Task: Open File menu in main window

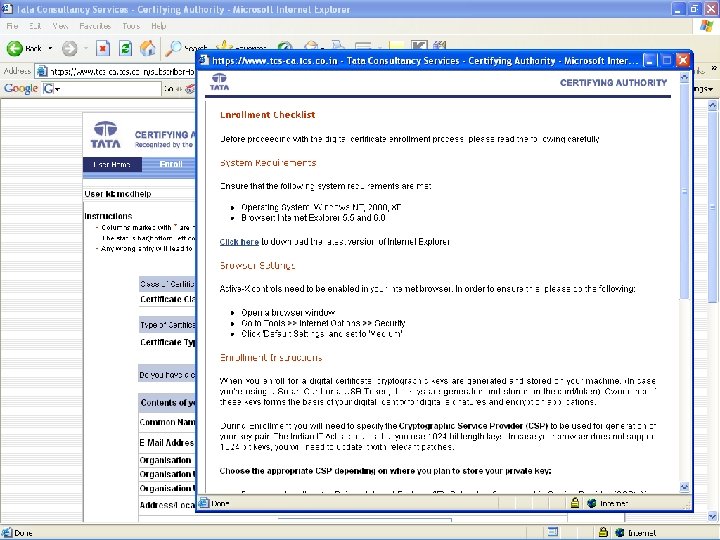Action: [12, 26]
